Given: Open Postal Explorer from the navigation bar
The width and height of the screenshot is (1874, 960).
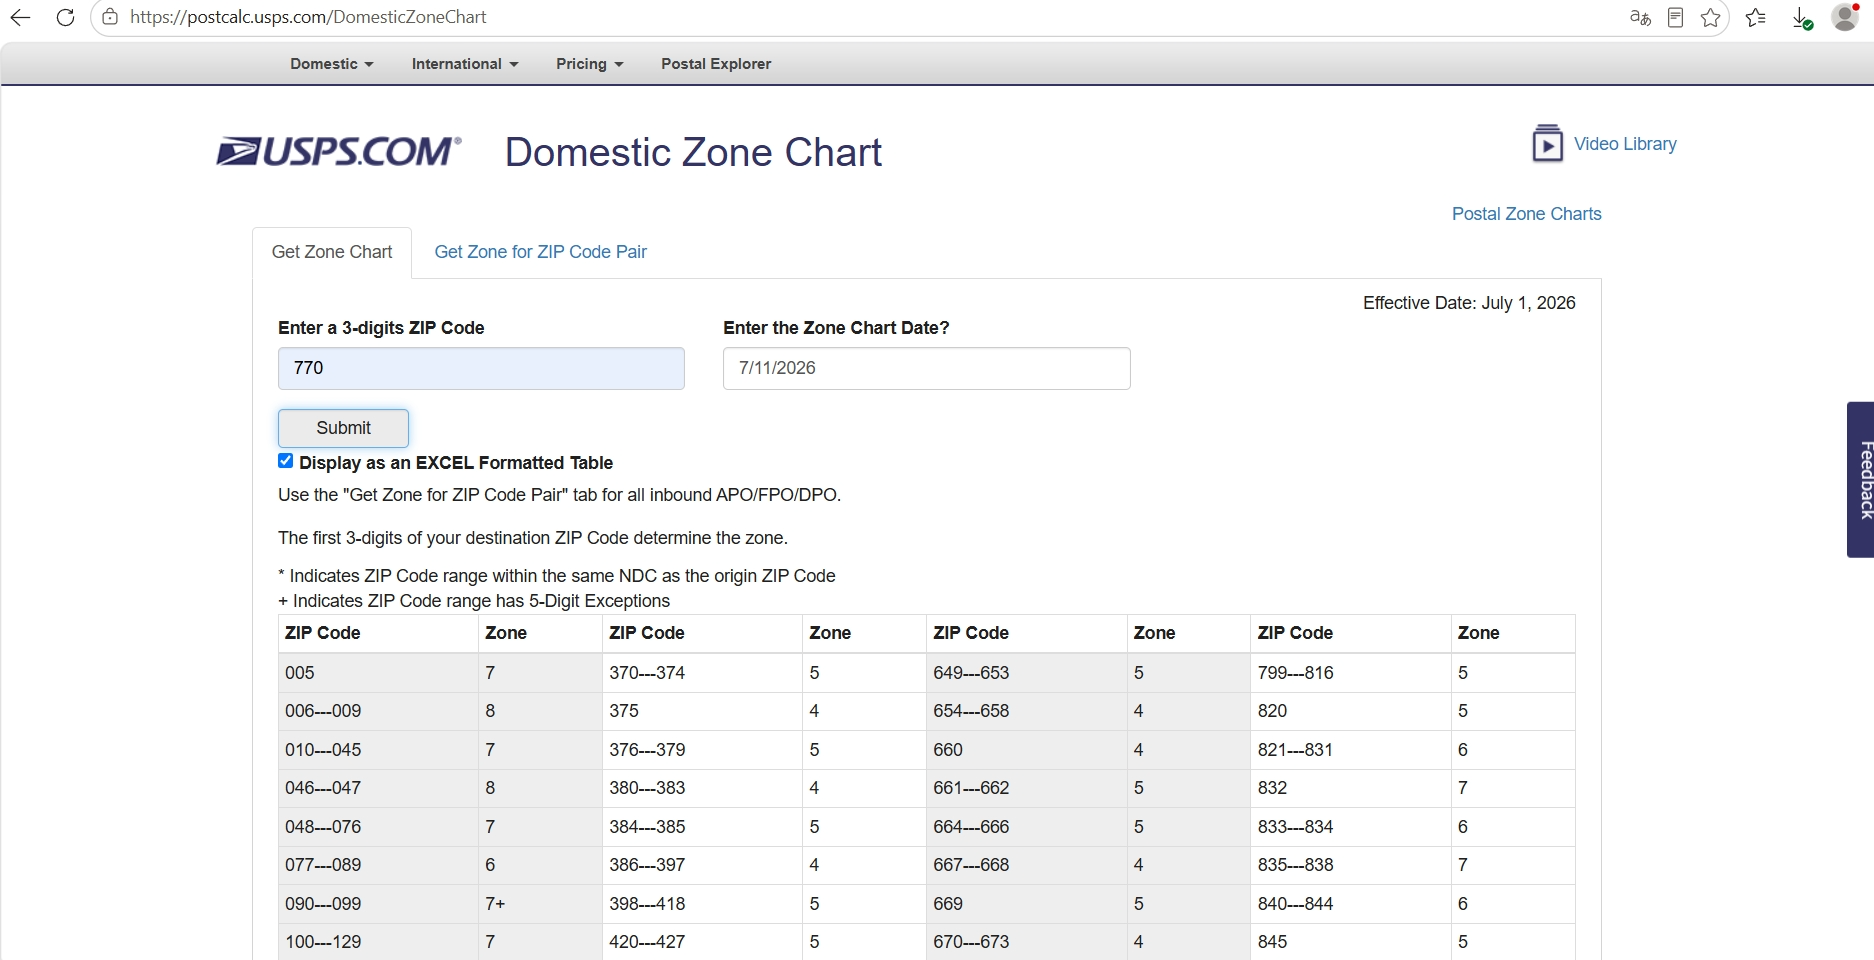Looking at the screenshot, I should click(716, 64).
